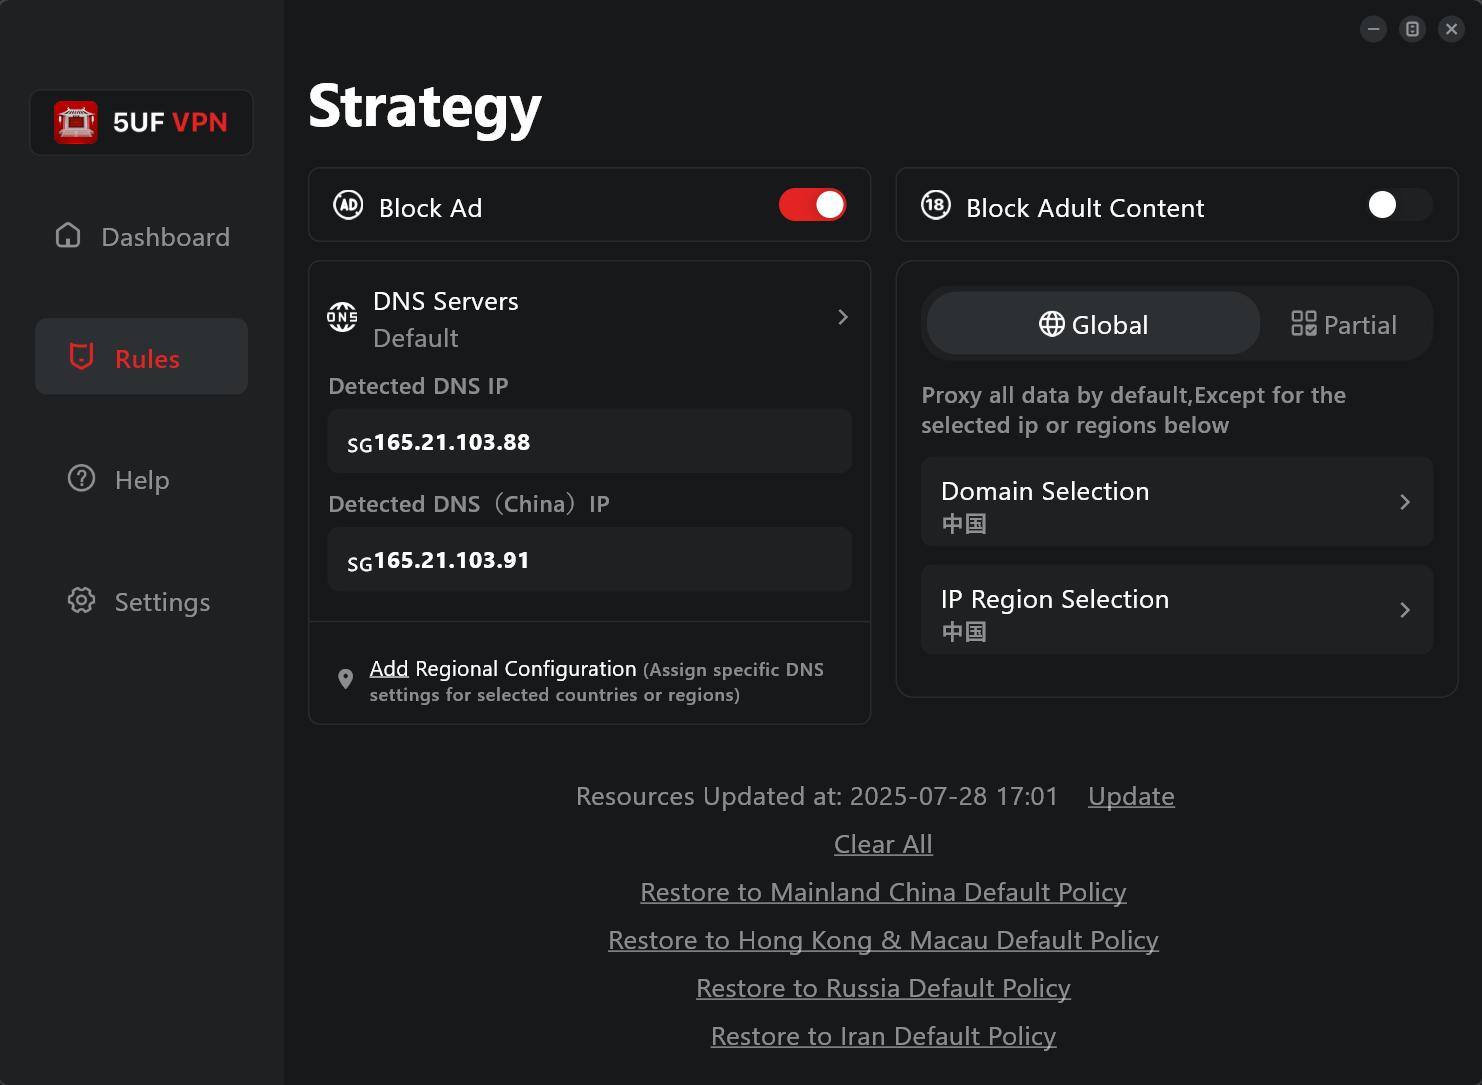The image size is (1482, 1085).
Task: Click the location pin icon
Action: click(346, 680)
